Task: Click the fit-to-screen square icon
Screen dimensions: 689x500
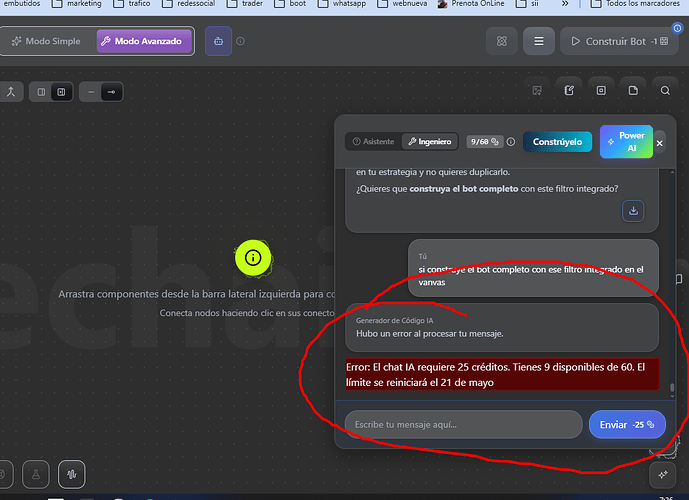Action: click(x=601, y=91)
